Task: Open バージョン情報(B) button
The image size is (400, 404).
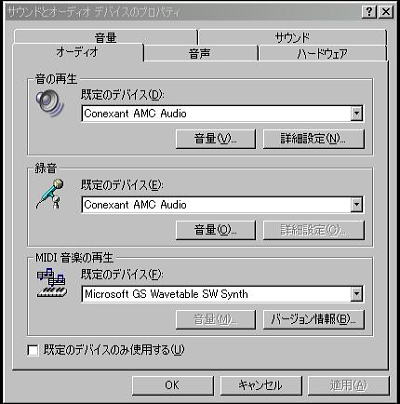Action: [313, 319]
